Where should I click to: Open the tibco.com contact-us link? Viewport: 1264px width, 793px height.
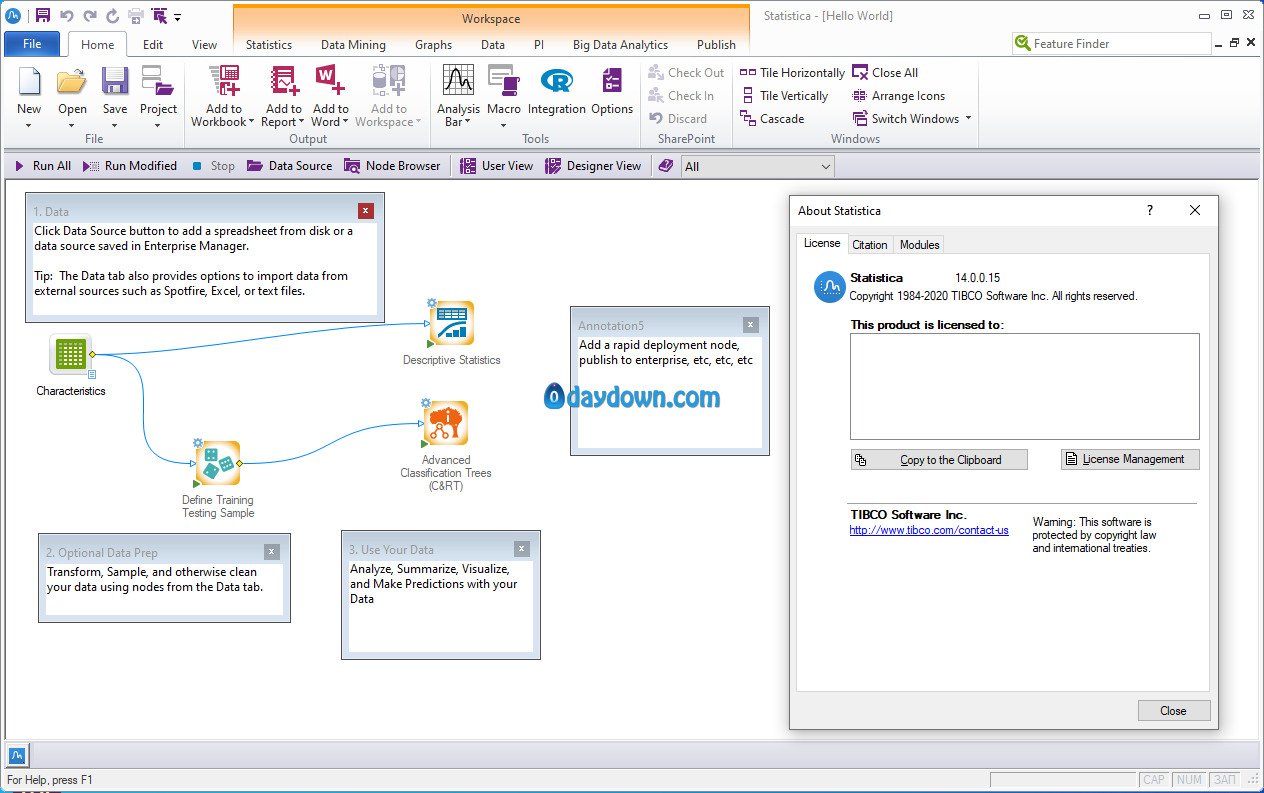click(929, 530)
